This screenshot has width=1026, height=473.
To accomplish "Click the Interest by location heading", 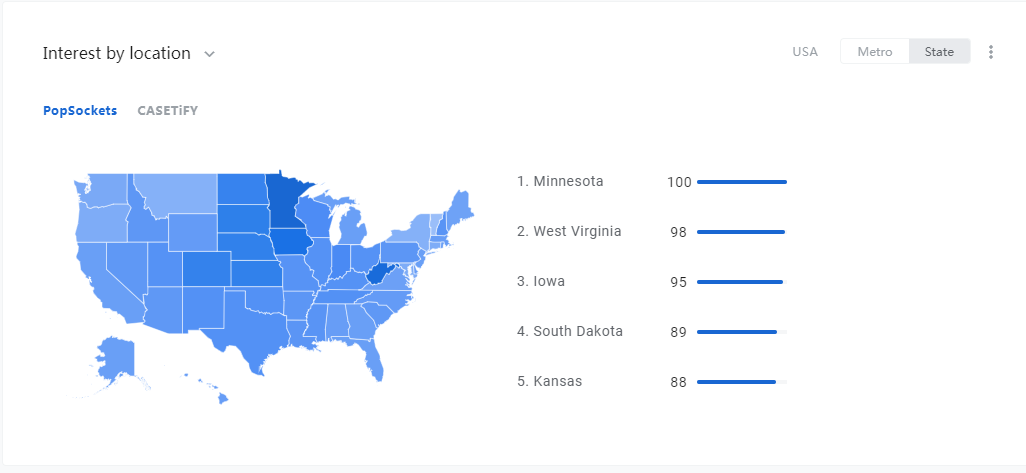I will click(116, 53).
